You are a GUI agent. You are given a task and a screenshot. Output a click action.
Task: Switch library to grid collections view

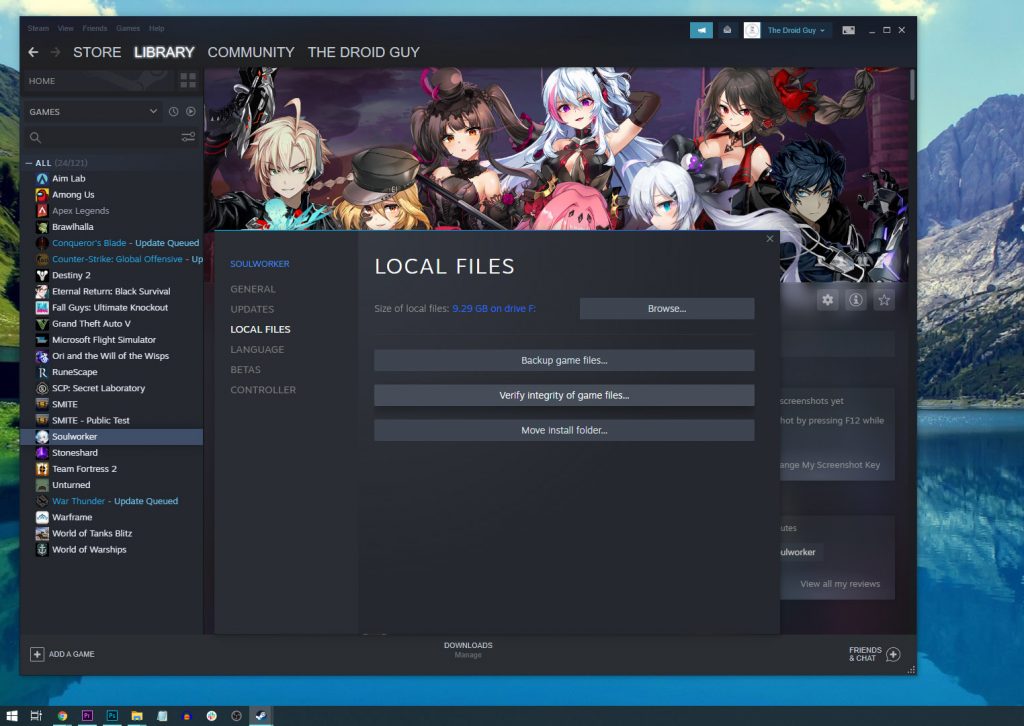tap(188, 80)
